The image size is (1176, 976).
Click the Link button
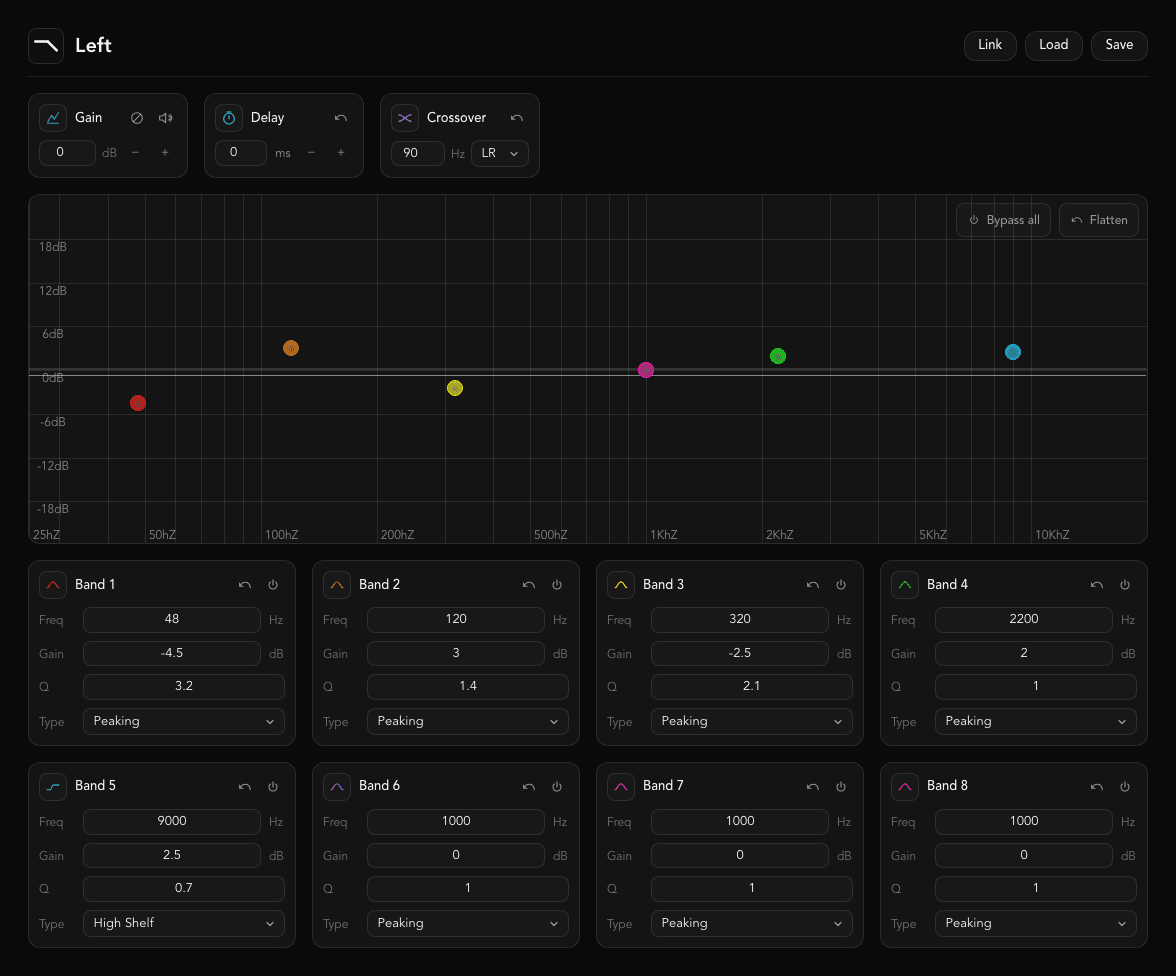[990, 45]
